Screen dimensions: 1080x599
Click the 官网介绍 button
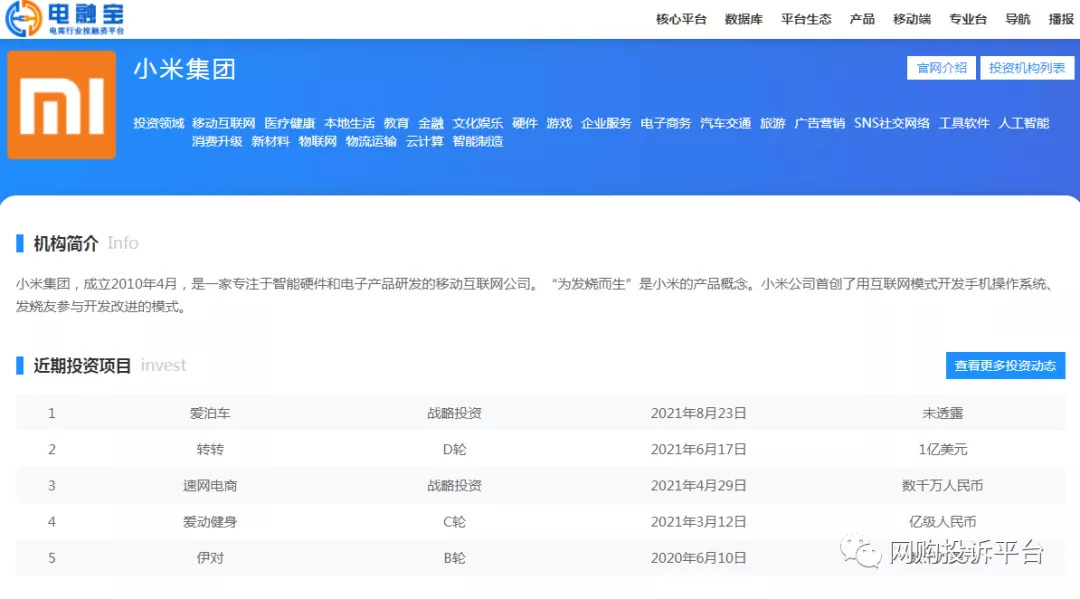point(941,68)
